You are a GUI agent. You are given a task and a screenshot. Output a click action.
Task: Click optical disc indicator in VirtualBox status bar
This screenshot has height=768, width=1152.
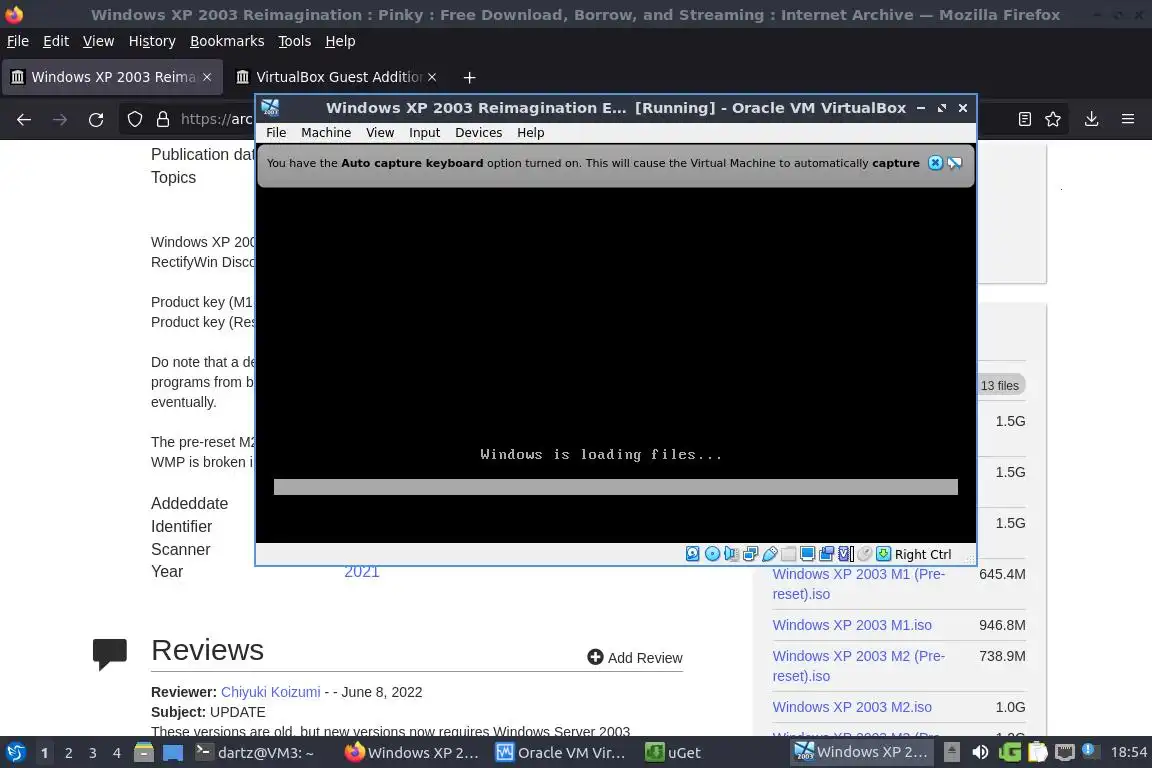[712, 554]
